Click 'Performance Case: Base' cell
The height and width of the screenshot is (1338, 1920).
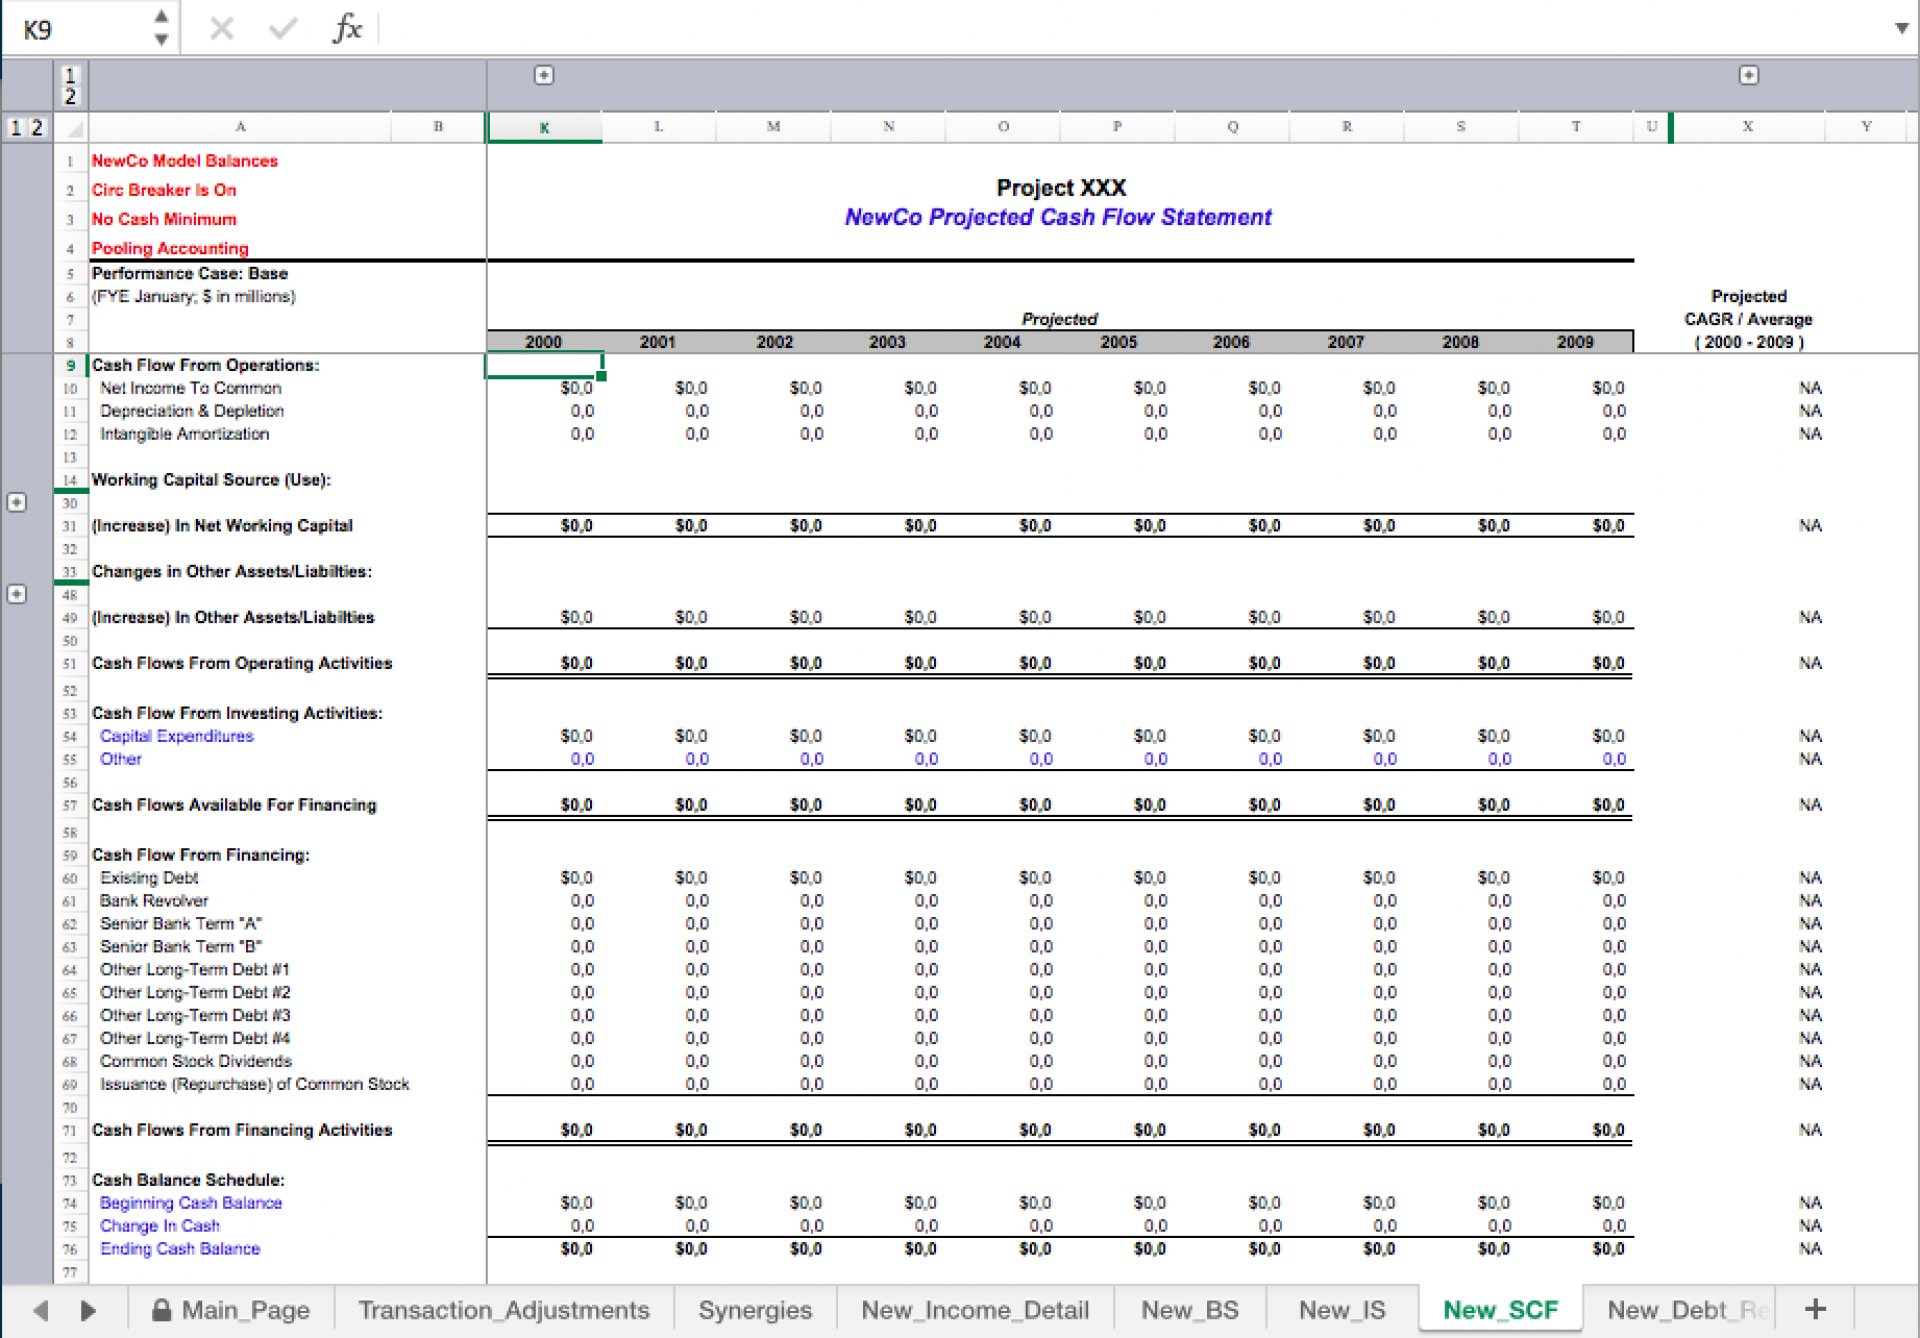pyautogui.click(x=190, y=273)
